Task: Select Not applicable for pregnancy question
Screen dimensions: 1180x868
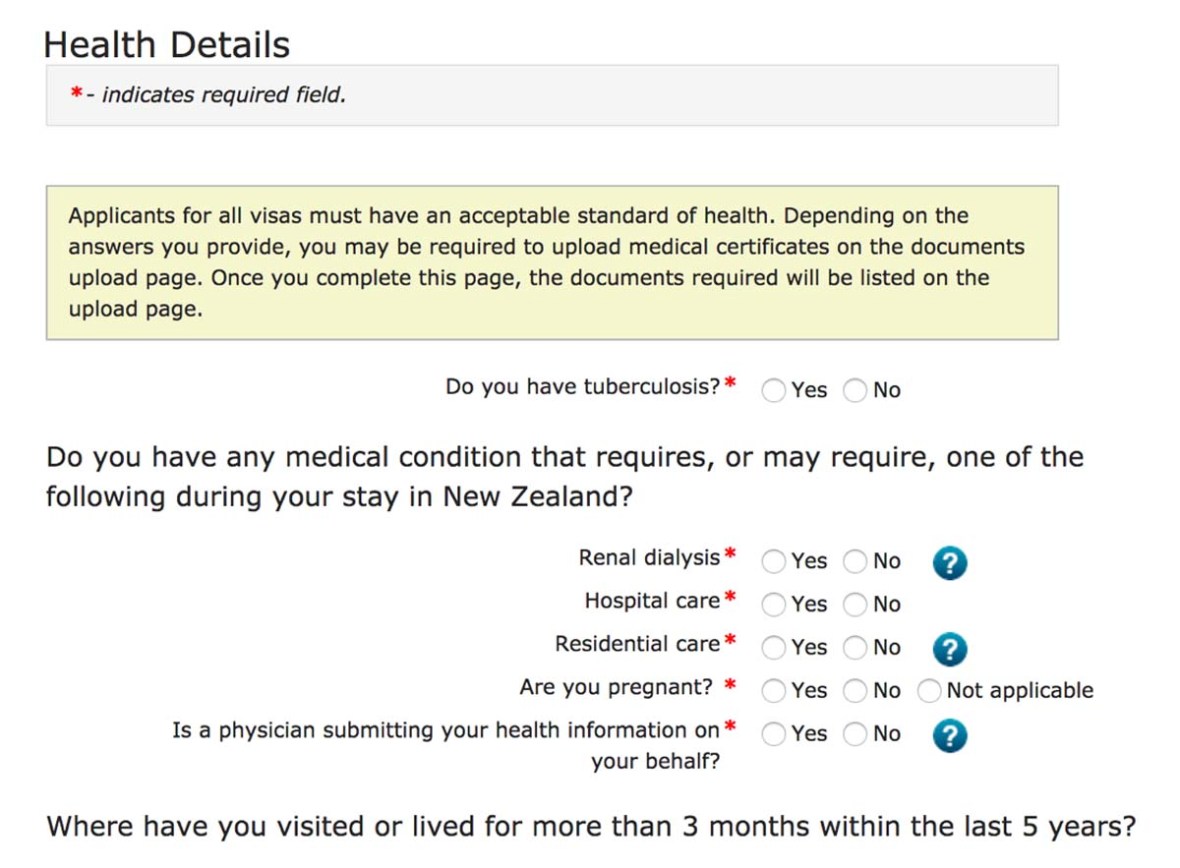Action: pos(929,690)
